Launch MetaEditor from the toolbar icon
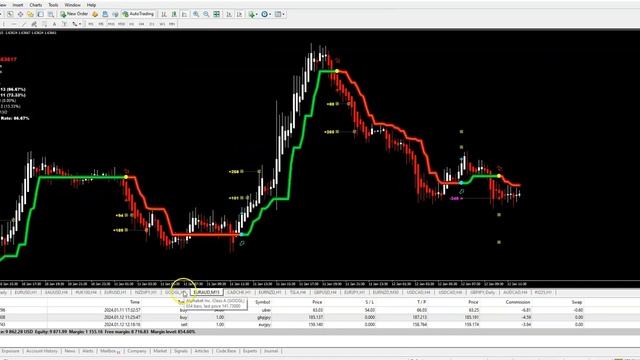 tap(95, 14)
